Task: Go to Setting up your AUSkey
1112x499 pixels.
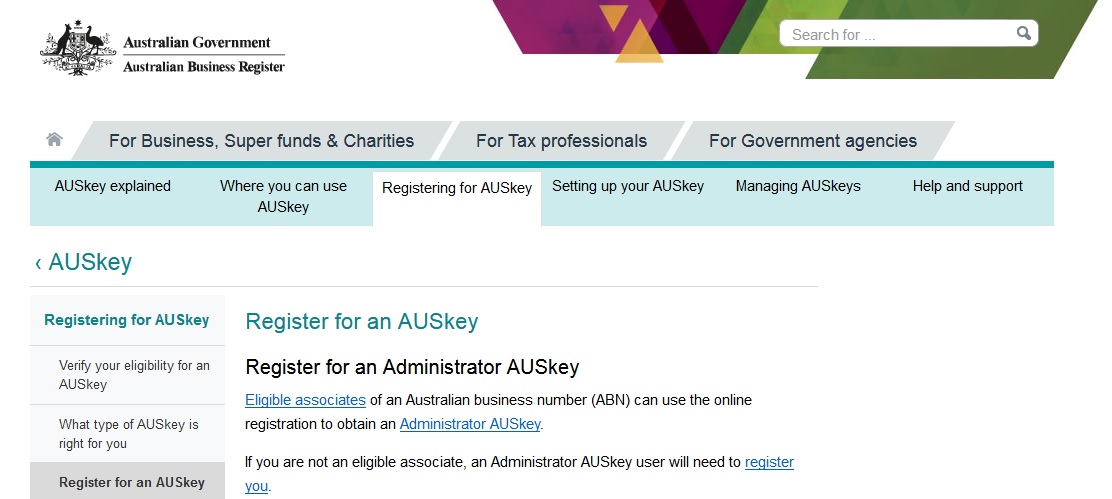Action: click(x=628, y=186)
